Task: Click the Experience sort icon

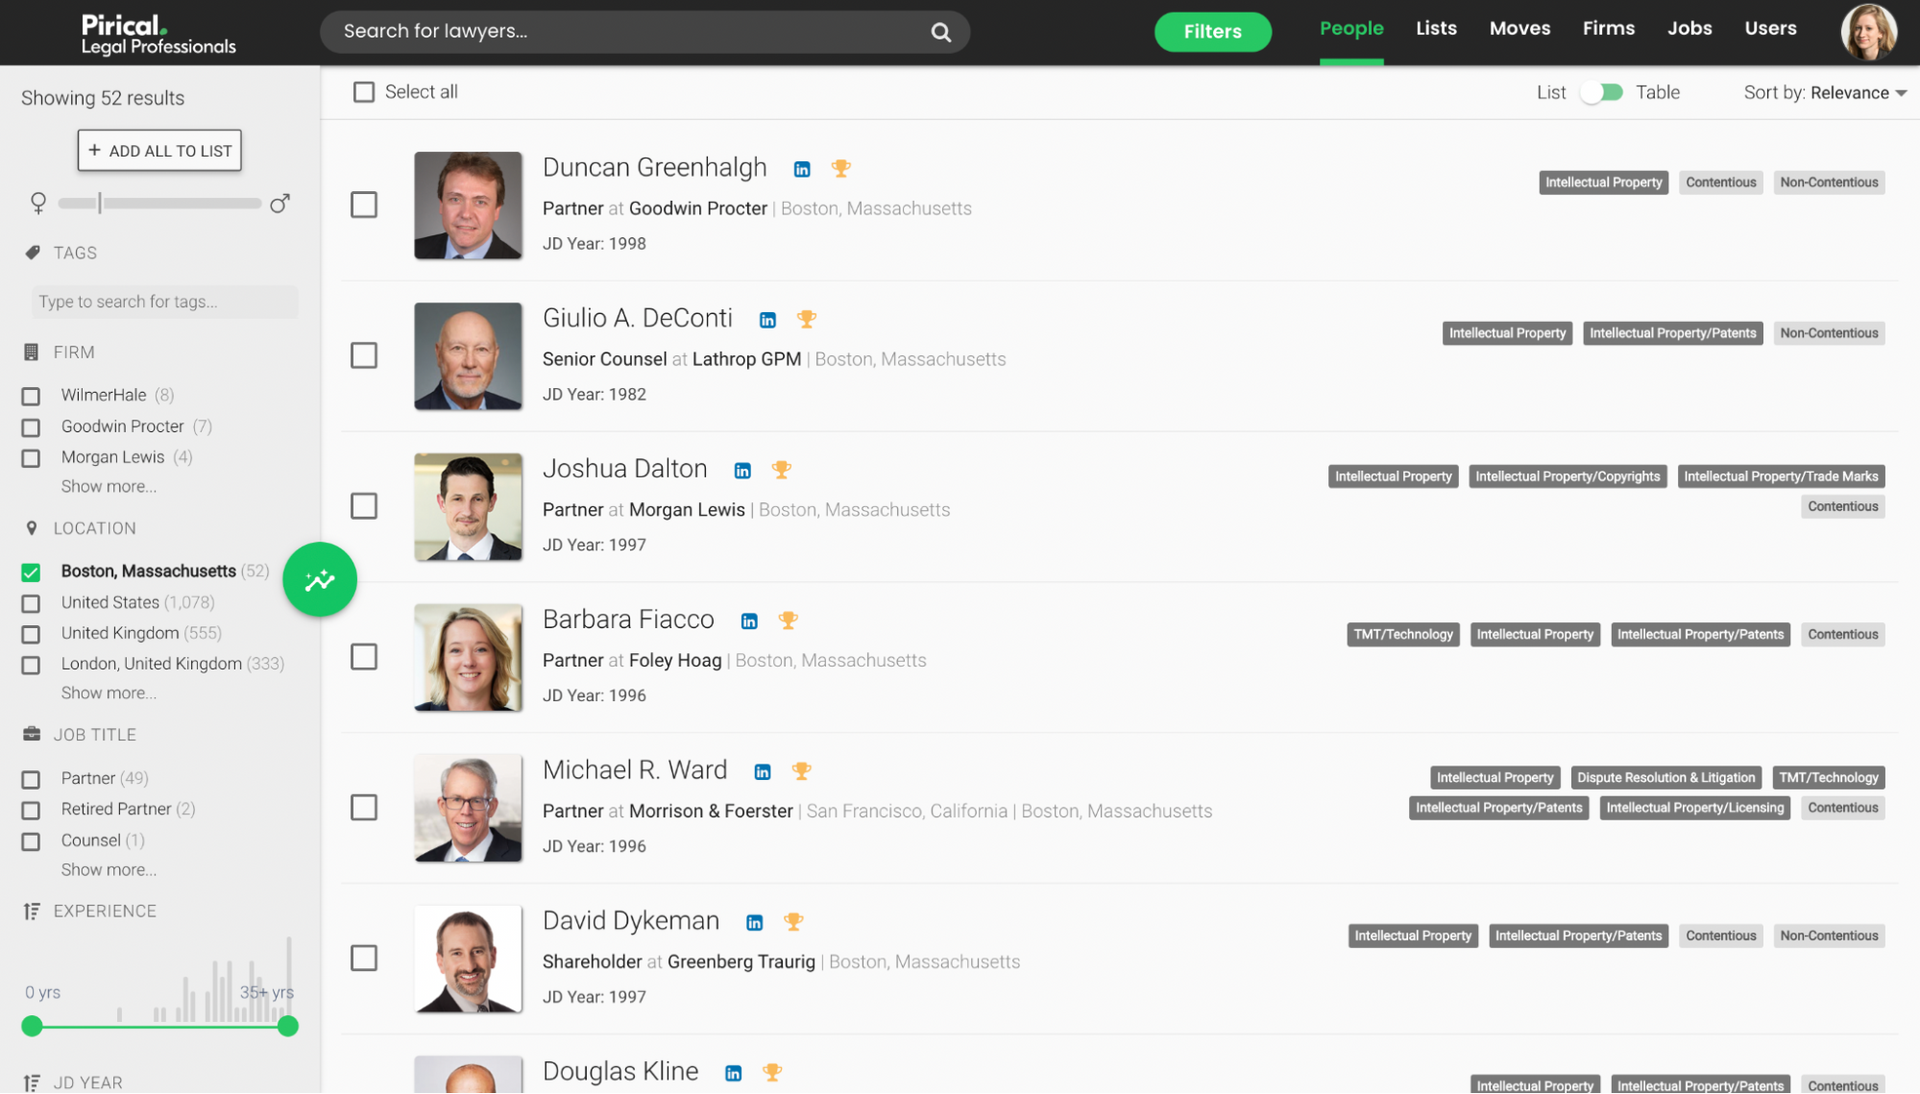Action: [32, 912]
